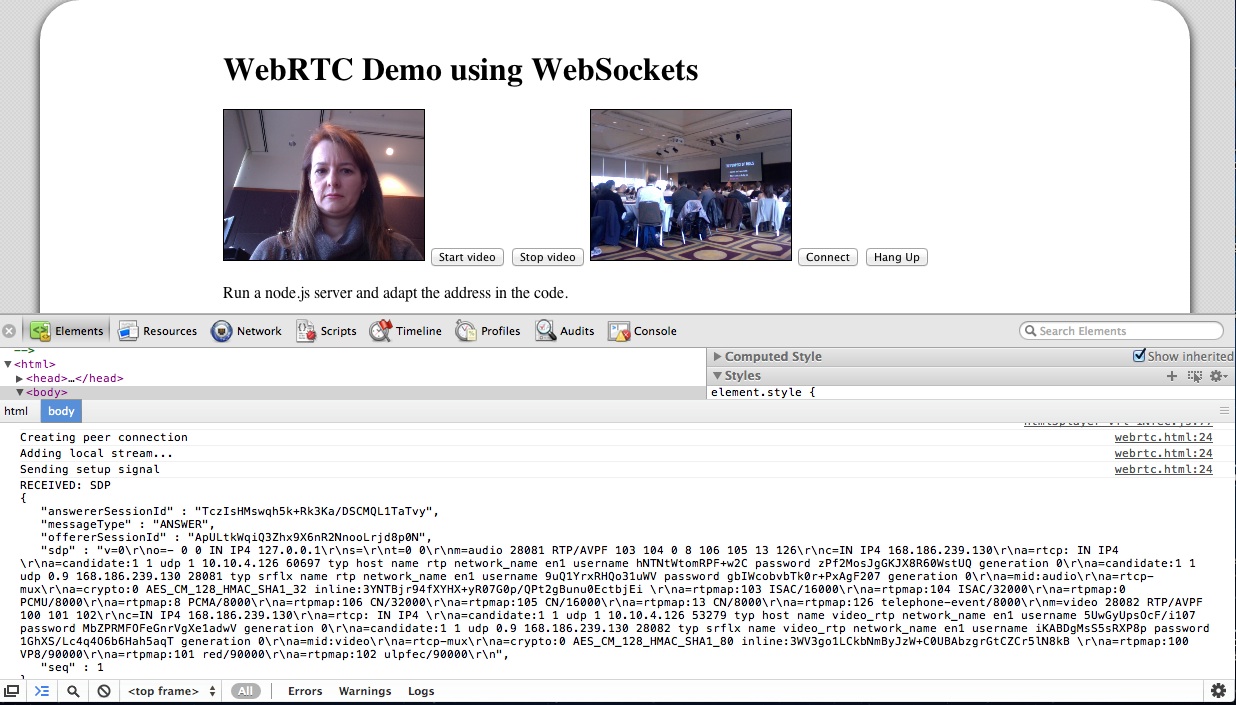Open the webrtc.html:24 source link

(1163, 437)
